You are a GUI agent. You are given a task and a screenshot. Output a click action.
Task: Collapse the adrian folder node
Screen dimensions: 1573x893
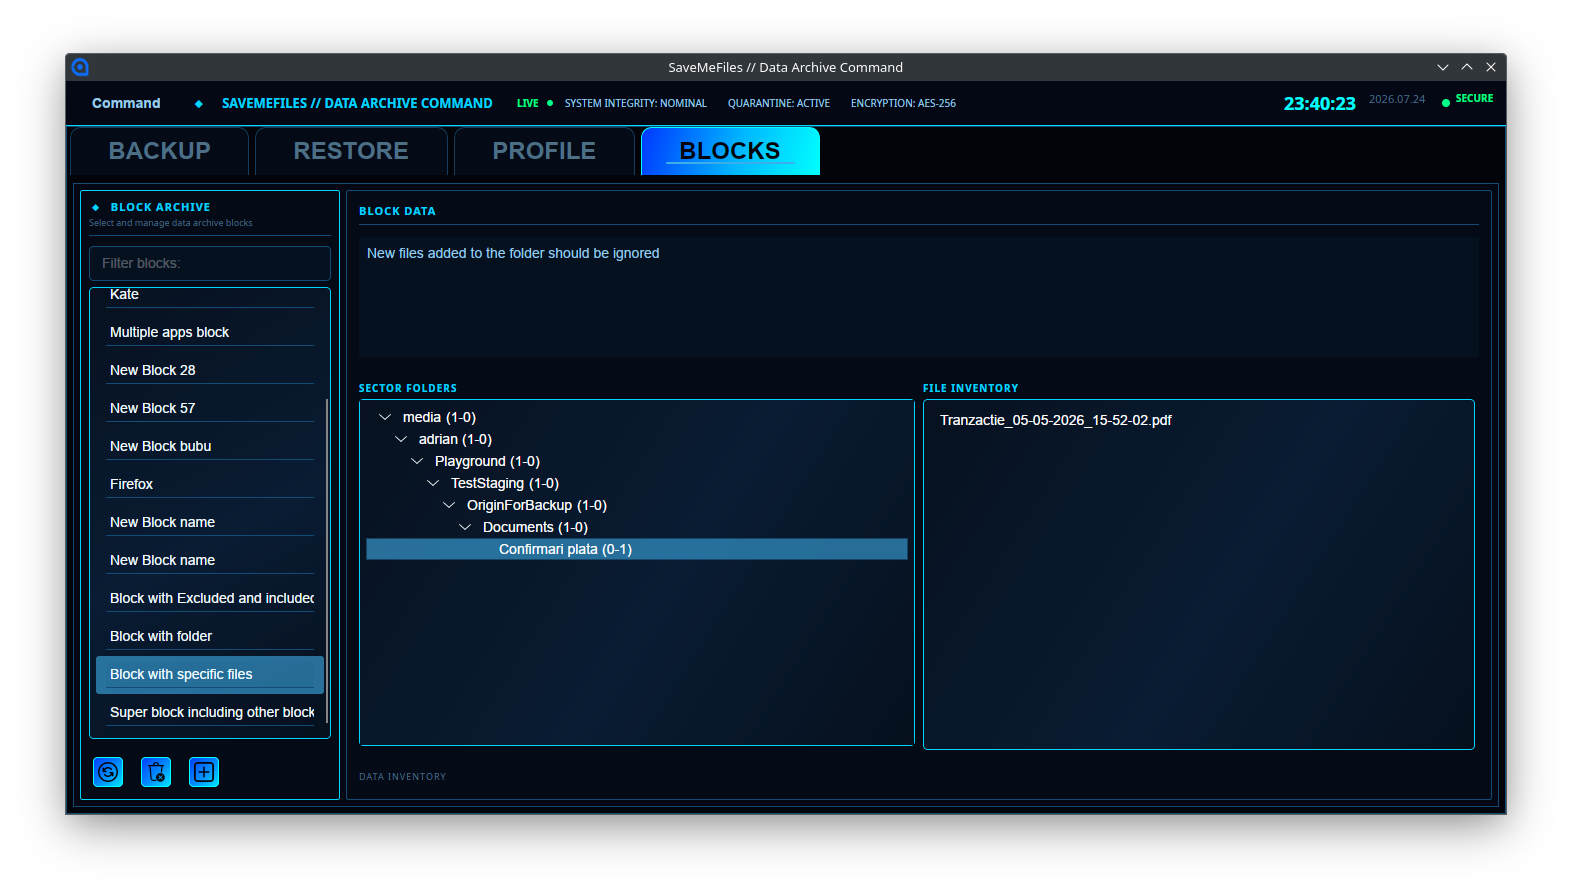(x=401, y=439)
